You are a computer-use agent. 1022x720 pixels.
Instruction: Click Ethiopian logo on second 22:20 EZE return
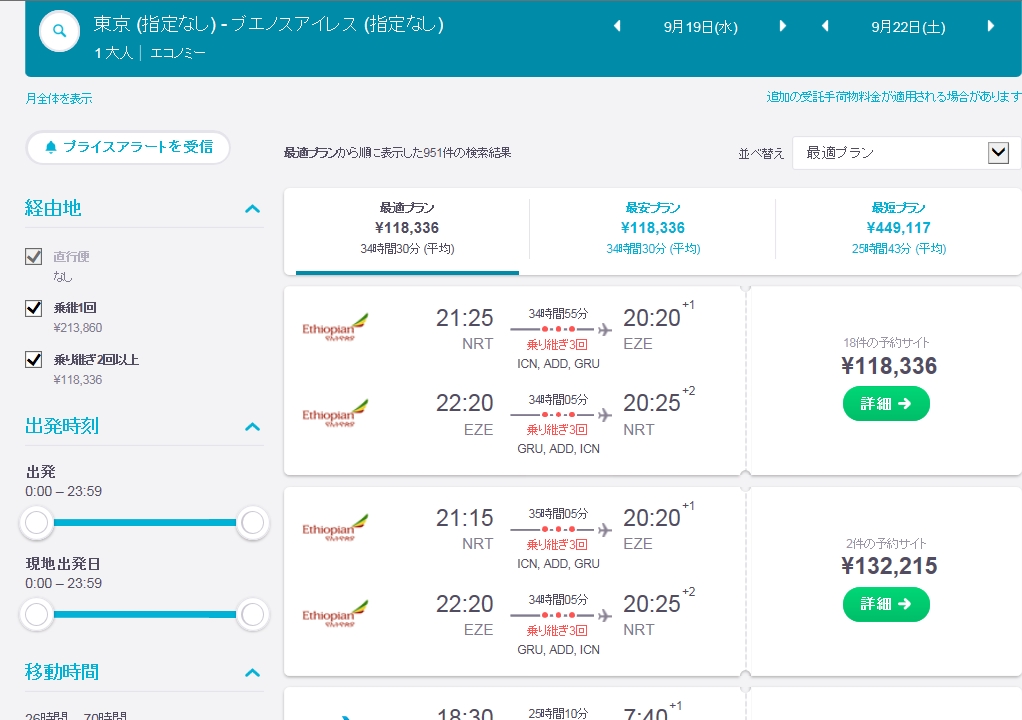[x=335, y=613]
